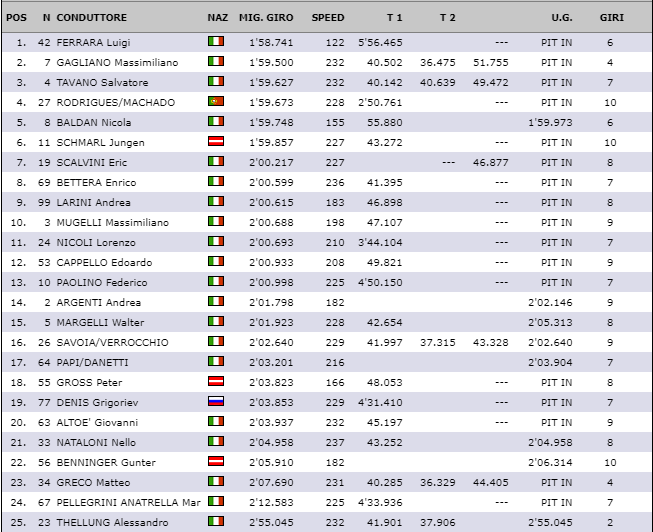Select the SAVOIA/VERROCCHIO row entry
Screen dimensions: 653x532
pos(326,342)
